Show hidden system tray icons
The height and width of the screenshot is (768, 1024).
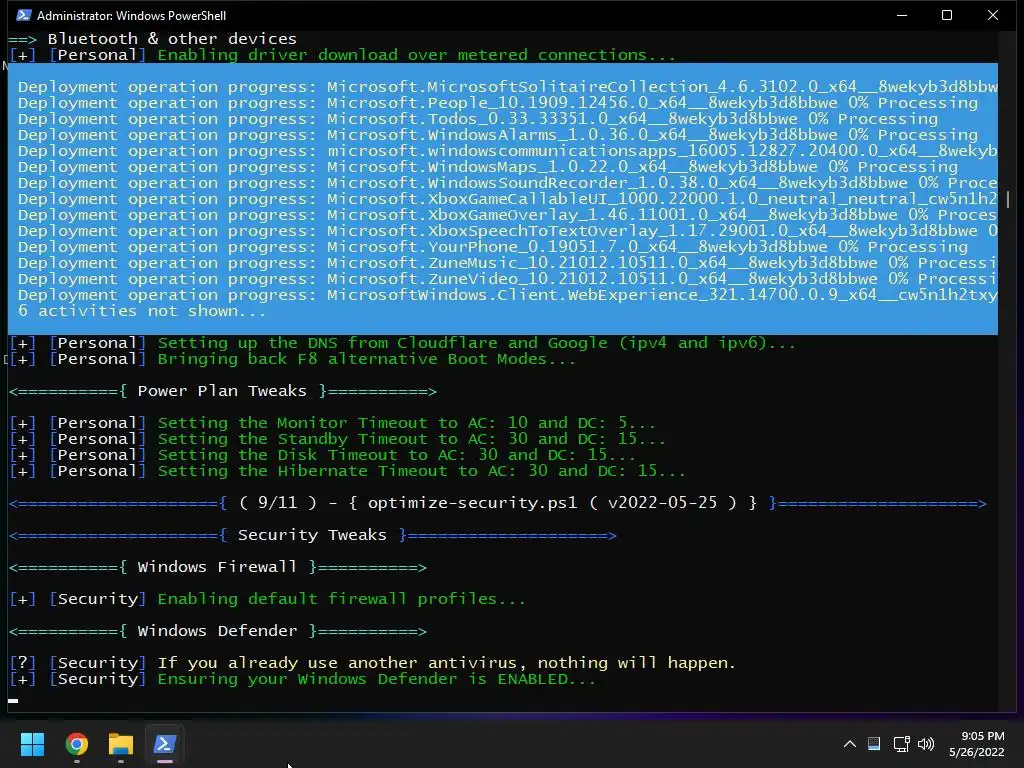(x=850, y=744)
